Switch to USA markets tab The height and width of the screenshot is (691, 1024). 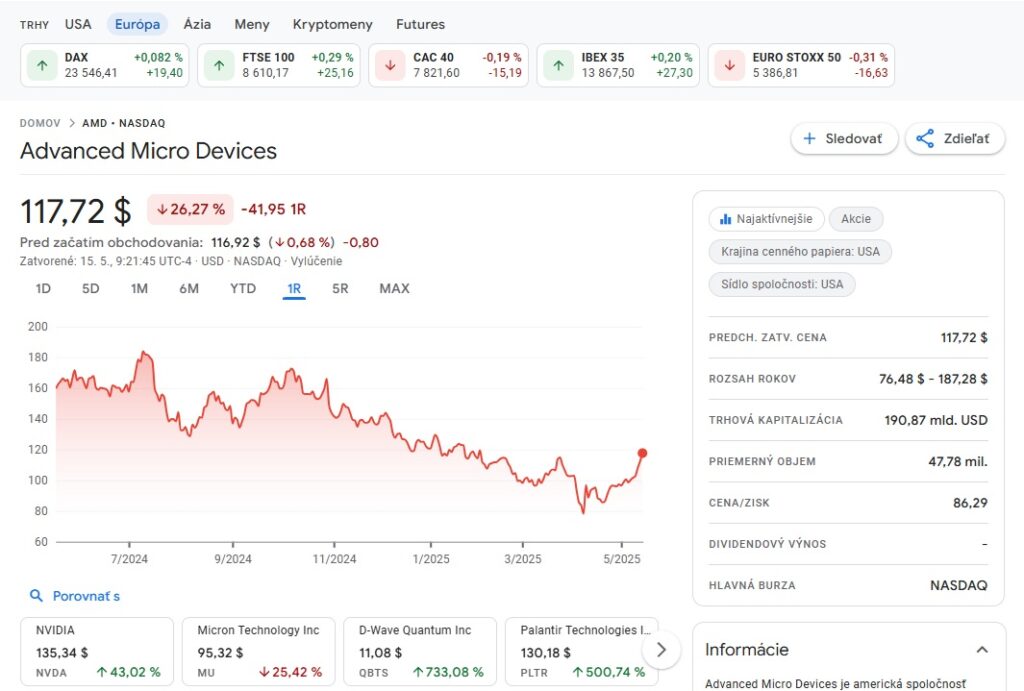(78, 24)
